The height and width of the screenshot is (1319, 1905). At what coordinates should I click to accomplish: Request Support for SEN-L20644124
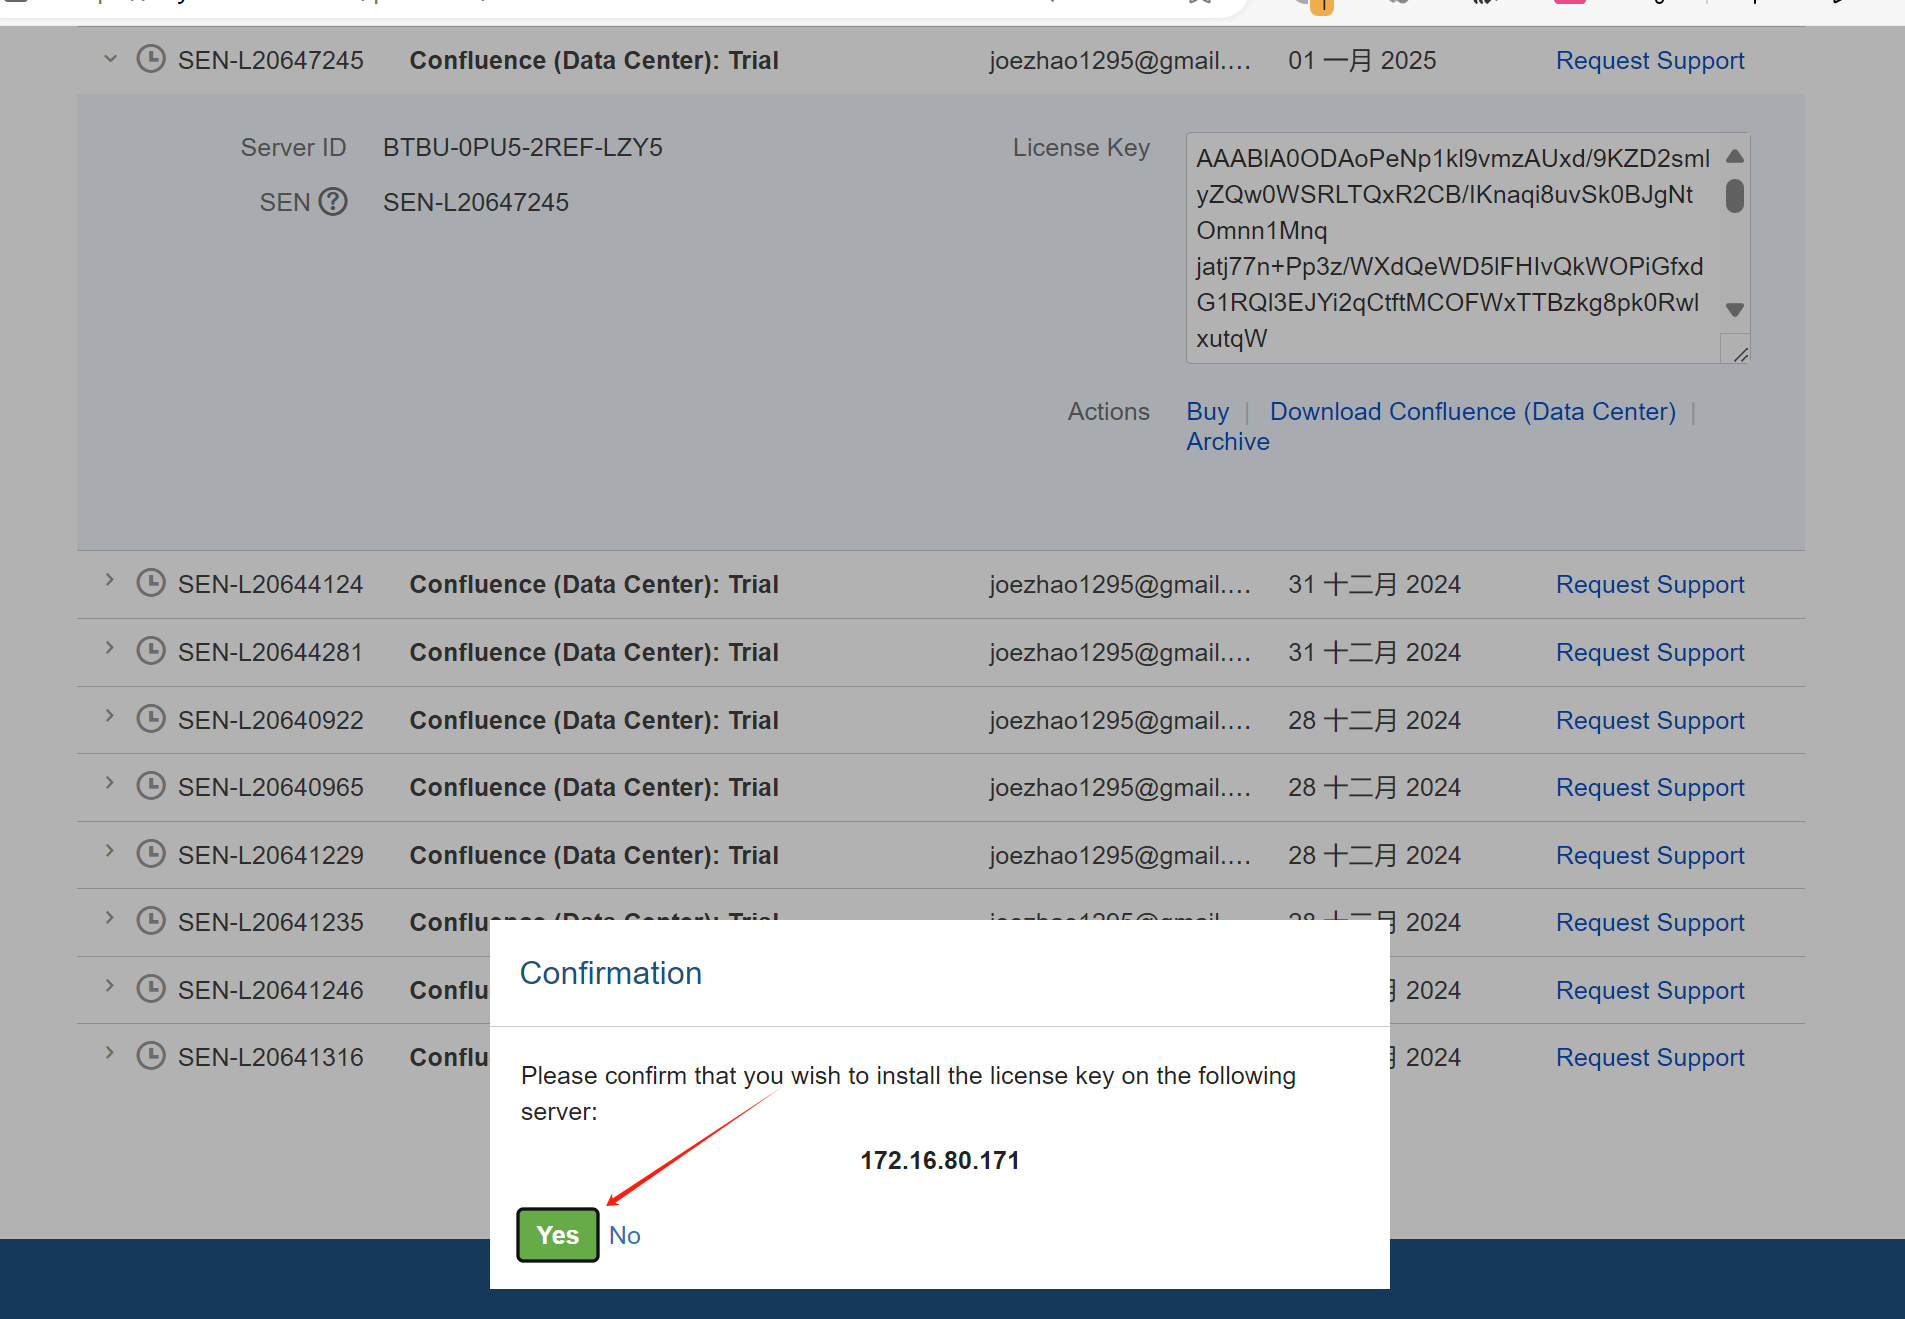[1650, 585]
